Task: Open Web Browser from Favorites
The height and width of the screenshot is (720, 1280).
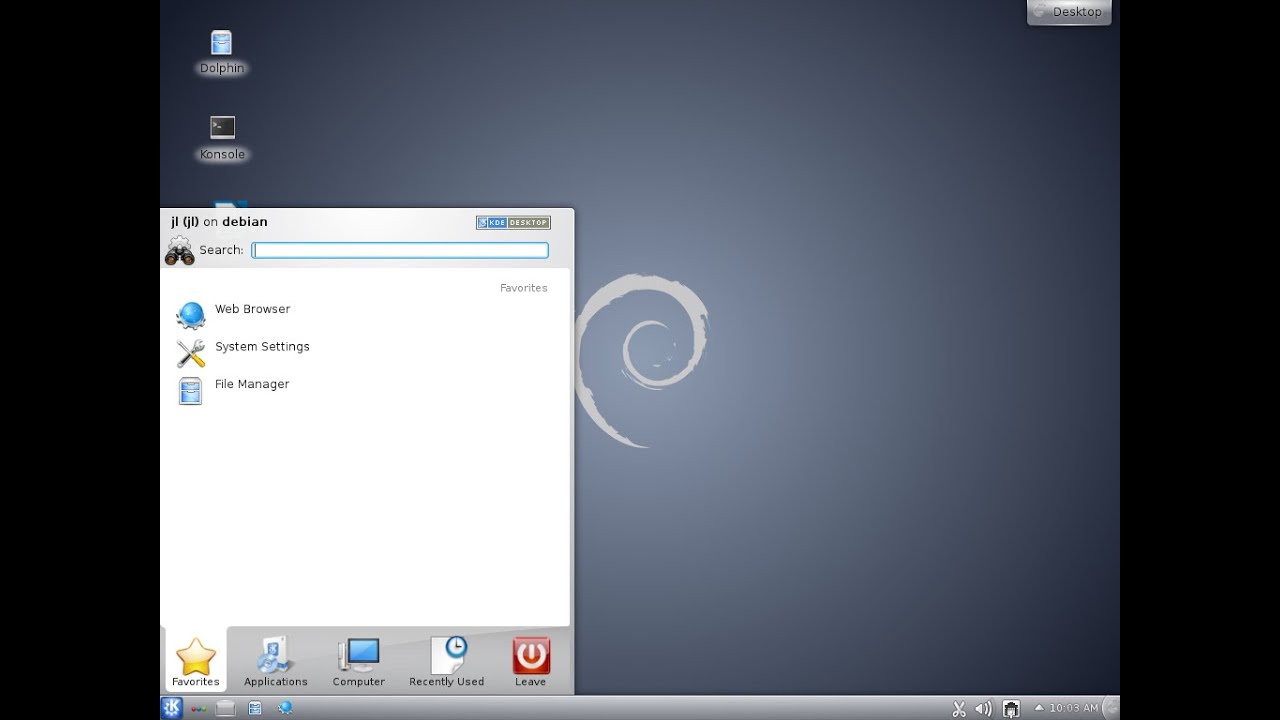Action: (365, 313)
